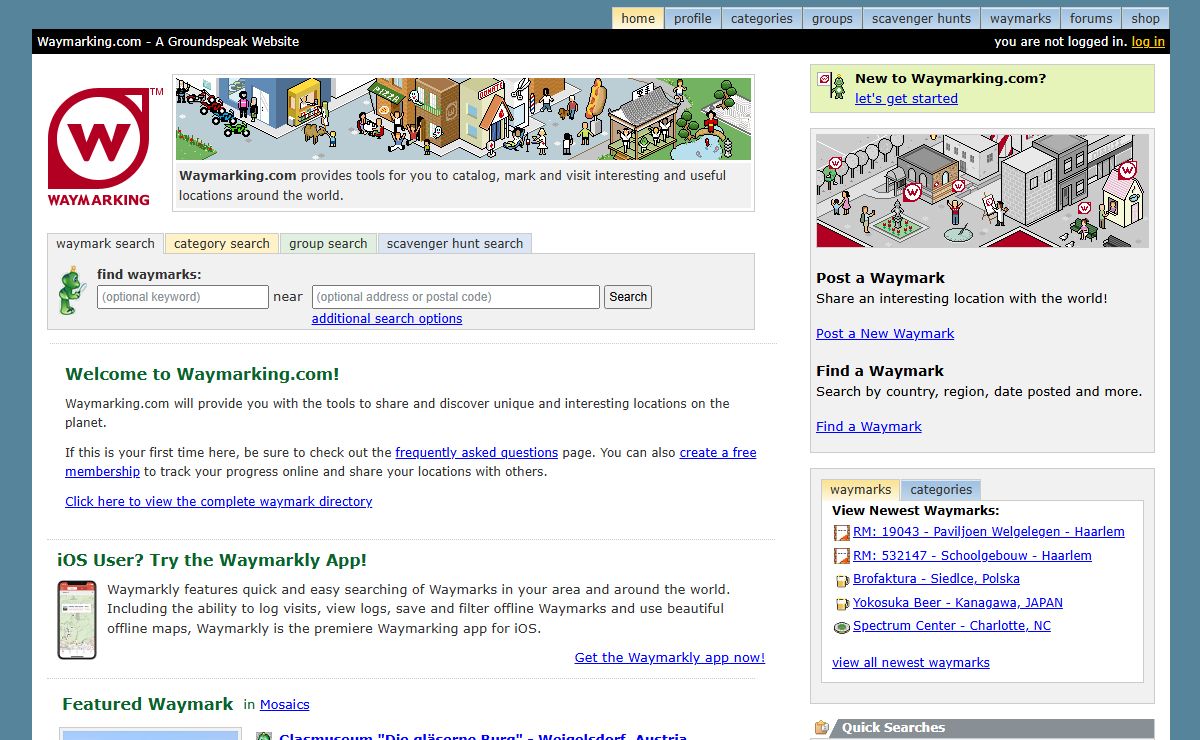
Task: Click the icon next to New to Waymarking.com
Action: 832,86
